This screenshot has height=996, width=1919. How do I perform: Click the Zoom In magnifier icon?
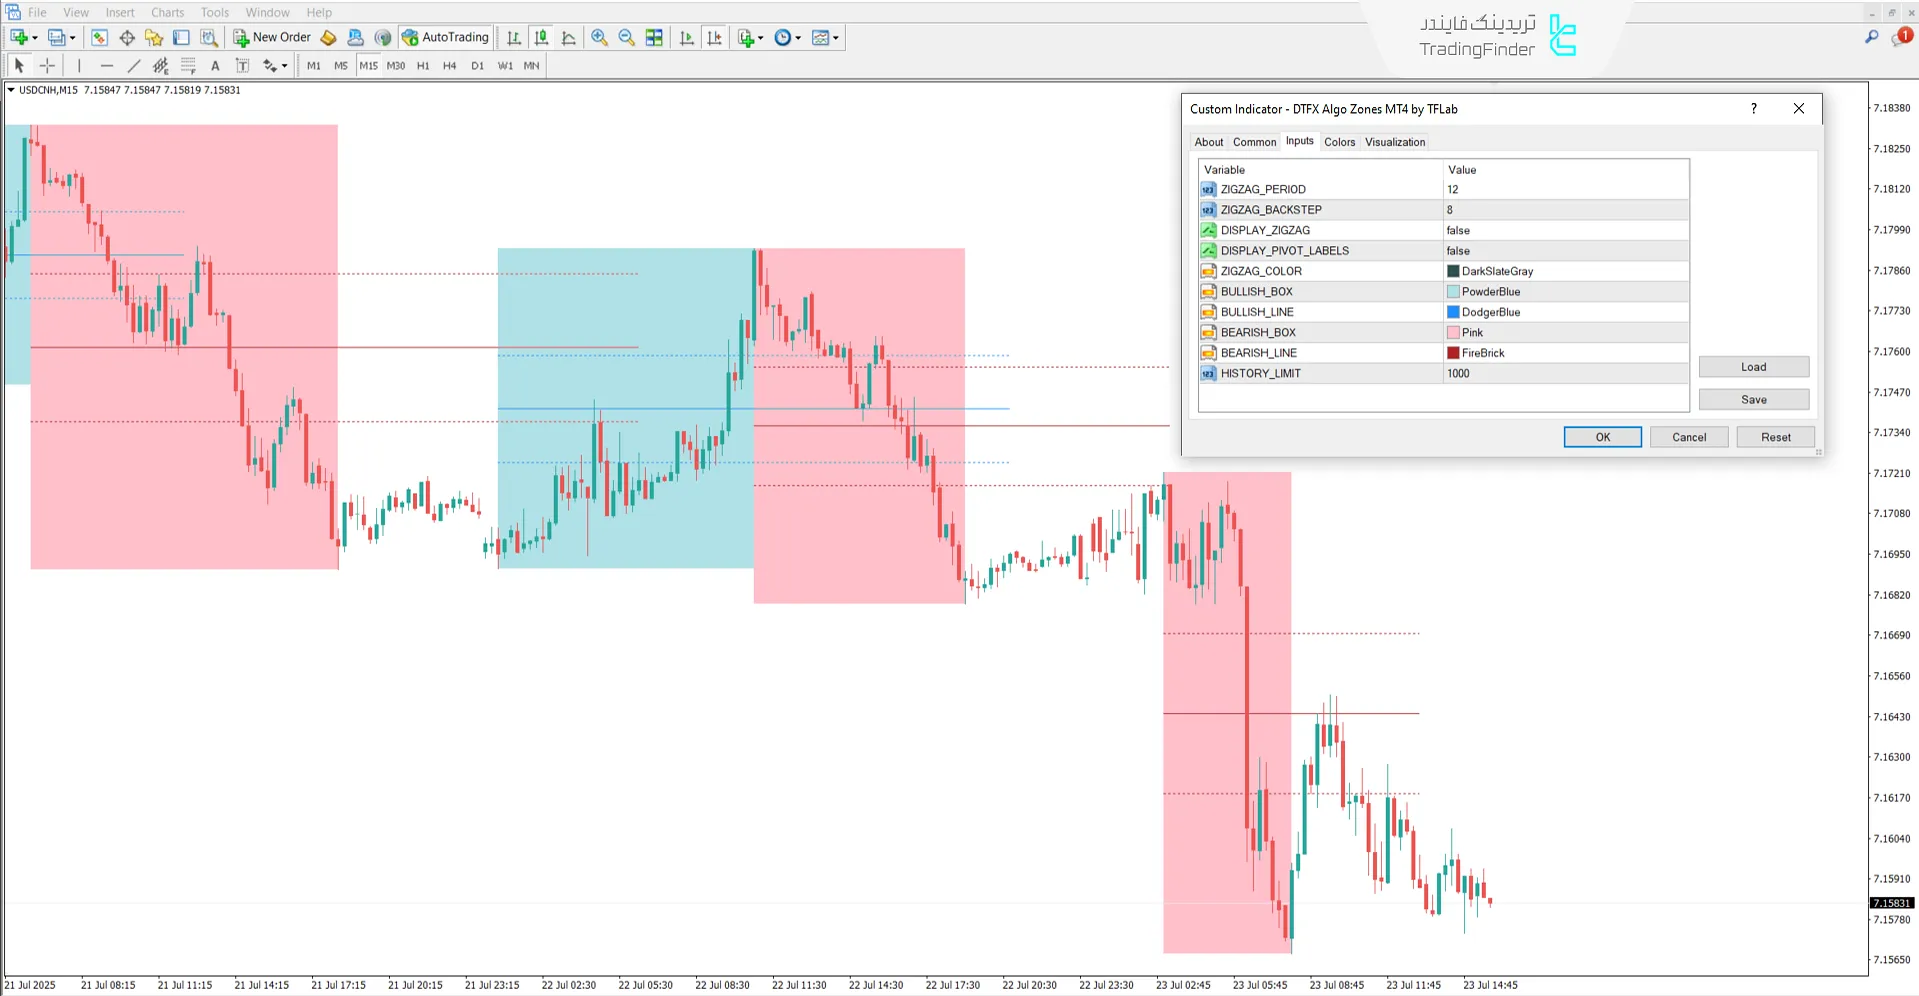click(599, 37)
